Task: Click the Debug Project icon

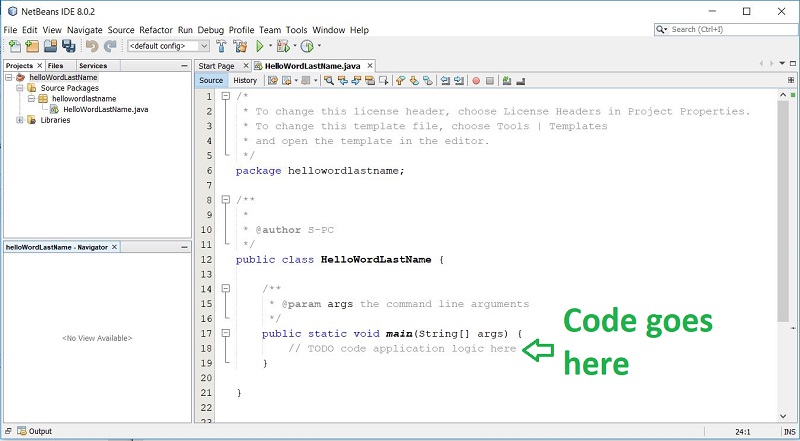Action: click(x=282, y=46)
